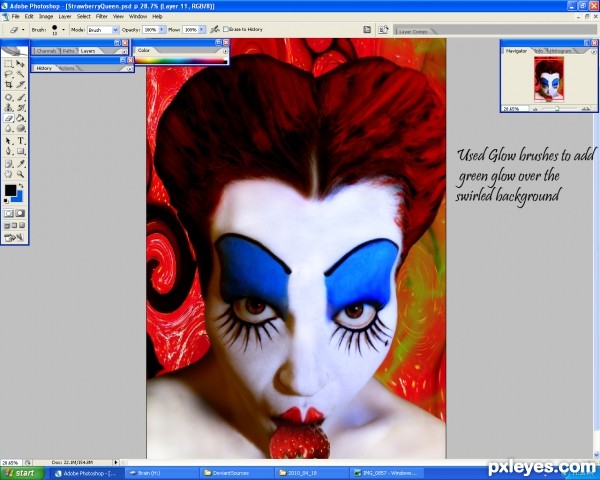This screenshot has width=600, height=480.
Task: Select the Type tool
Action: tap(20, 141)
